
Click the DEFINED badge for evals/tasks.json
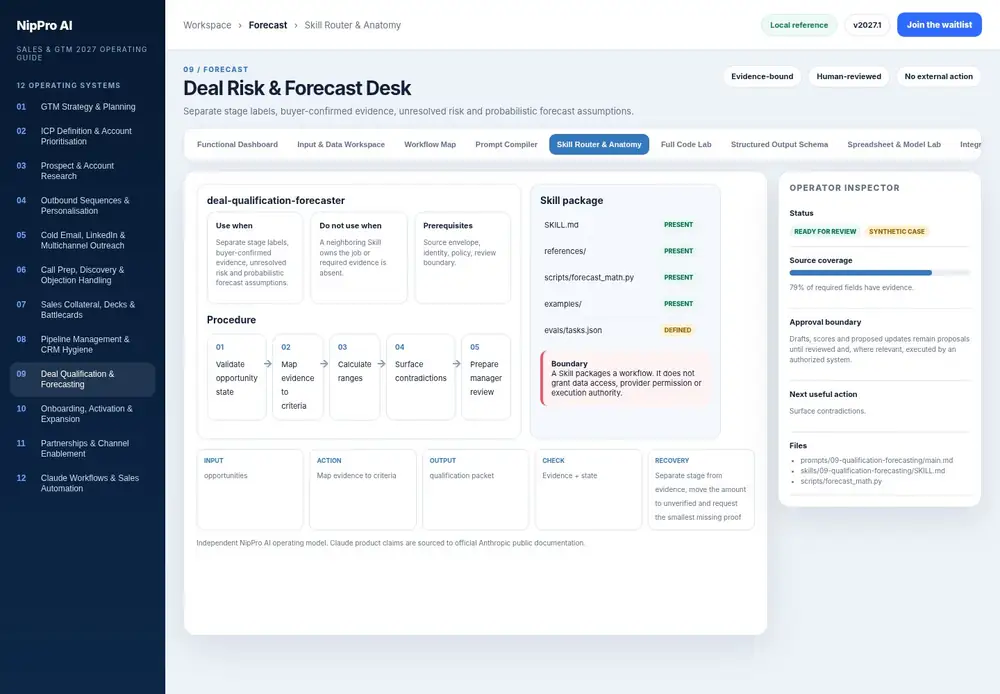pos(677,330)
